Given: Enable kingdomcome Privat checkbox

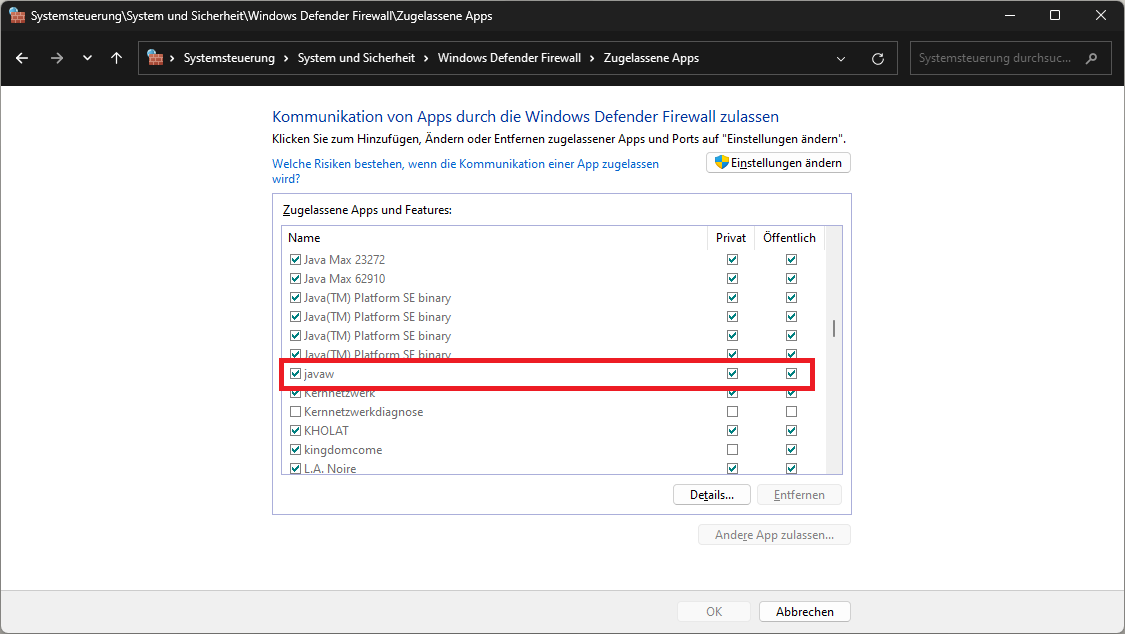Looking at the screenshot, I should [x=732, y=450].
